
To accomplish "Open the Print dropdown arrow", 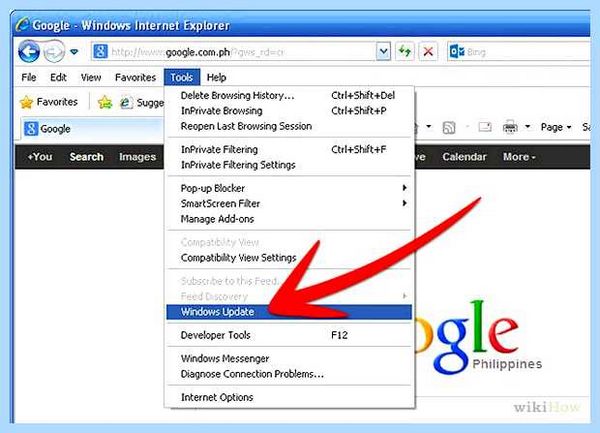I will 528,127.
